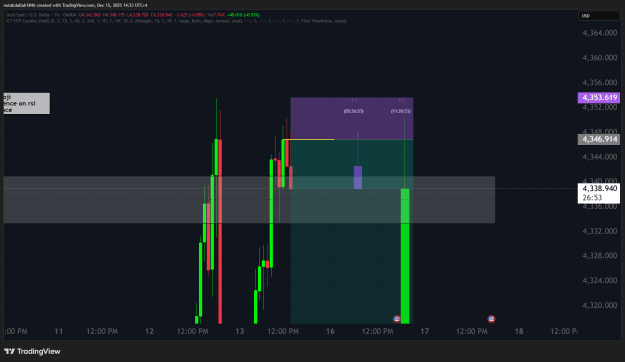Viewport: 625px width, 362px height.
Task: Click the 4,328.000 price scale label
Action: [x=599, y=256]
